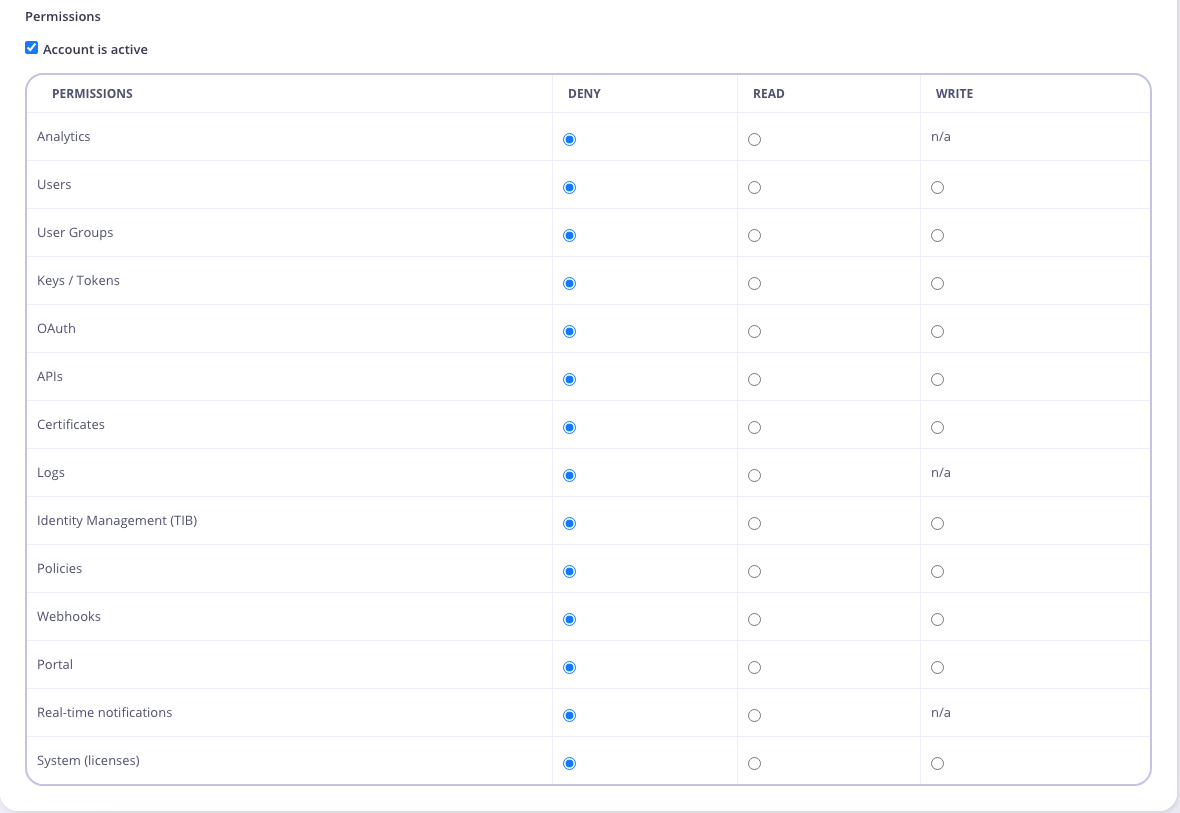Image resolution: width=1180 pixels, height=813 pixels.
Task: Grant Write for System (licenses)
Action: 937,763
